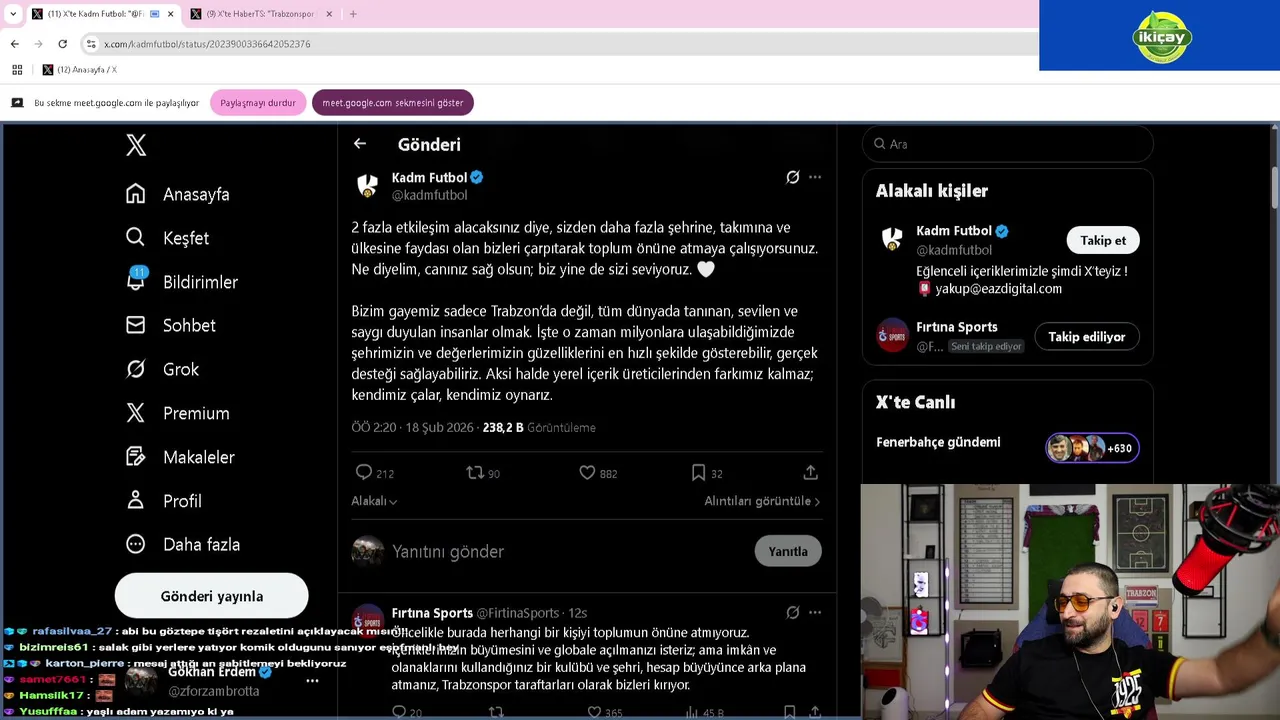
Task: Go back with Gönderi arrow
Action: tap(360, 144)
